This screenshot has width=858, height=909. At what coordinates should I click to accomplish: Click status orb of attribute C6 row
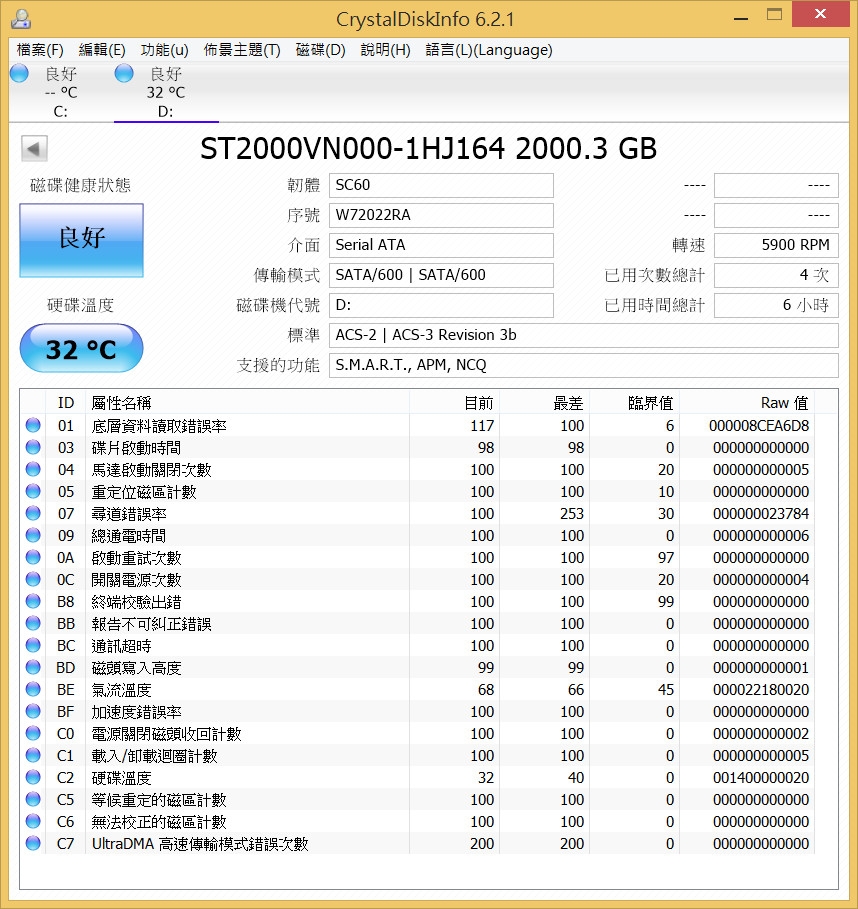coord(33,822)
